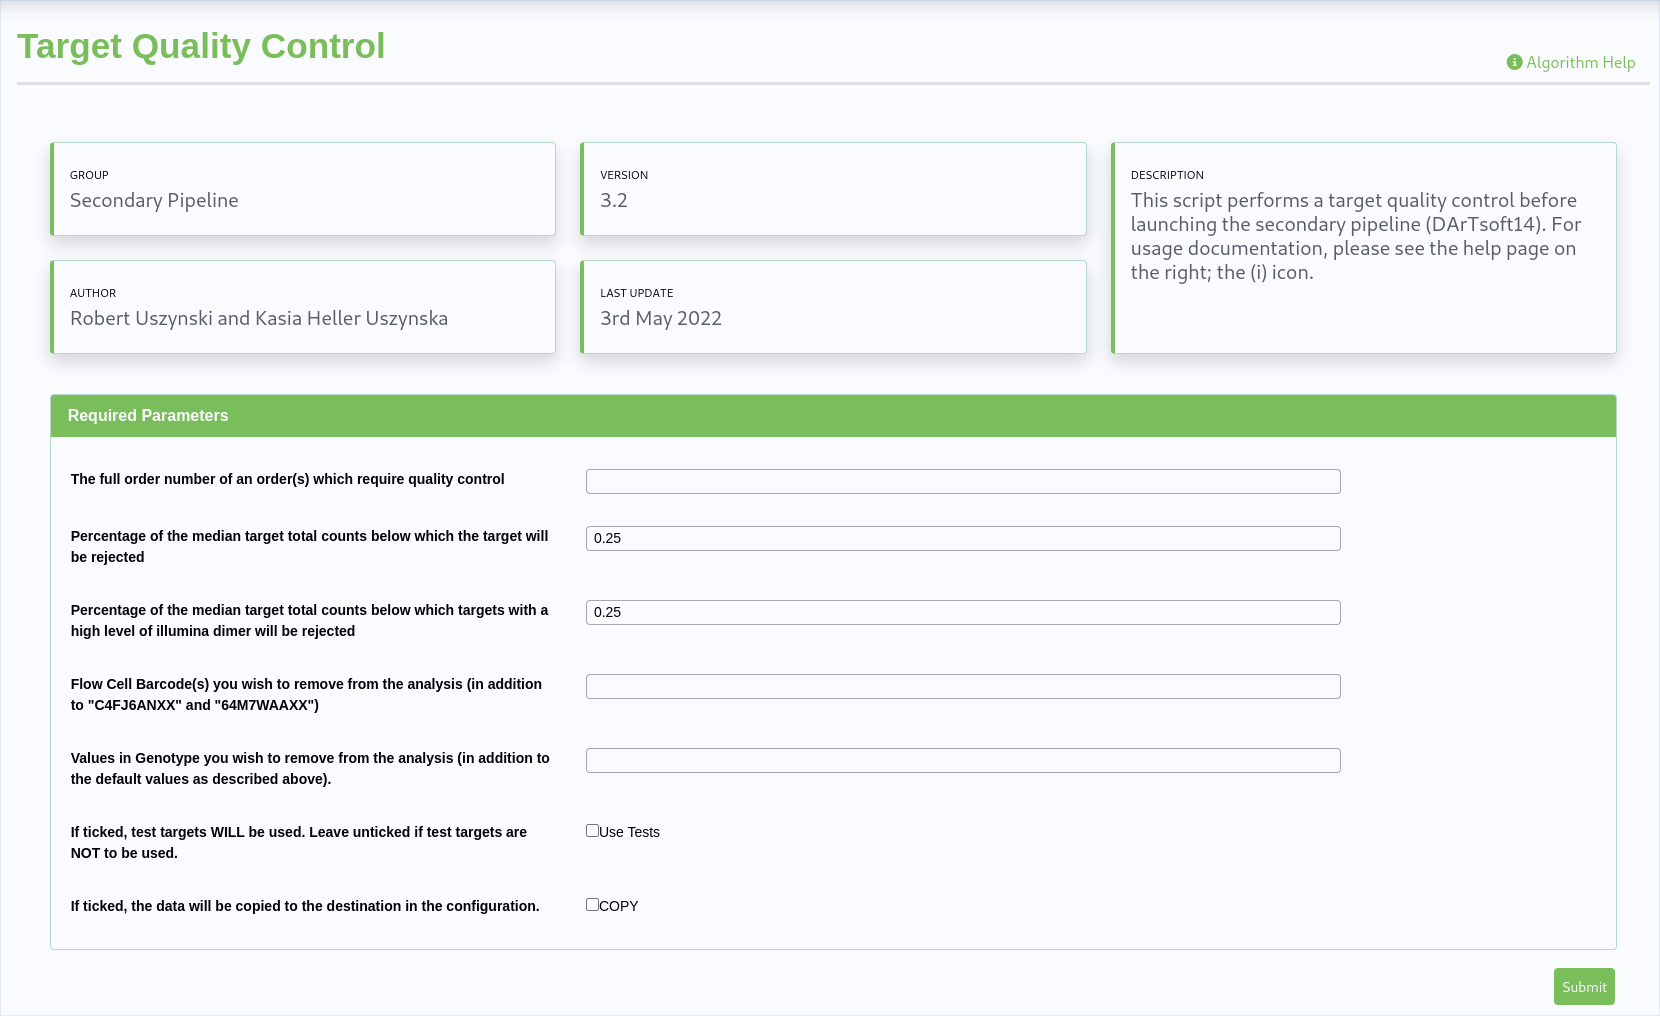Focus the Genotype values removal input
The height and width of the screenshot is (1016, 1660).
point(962,760)
